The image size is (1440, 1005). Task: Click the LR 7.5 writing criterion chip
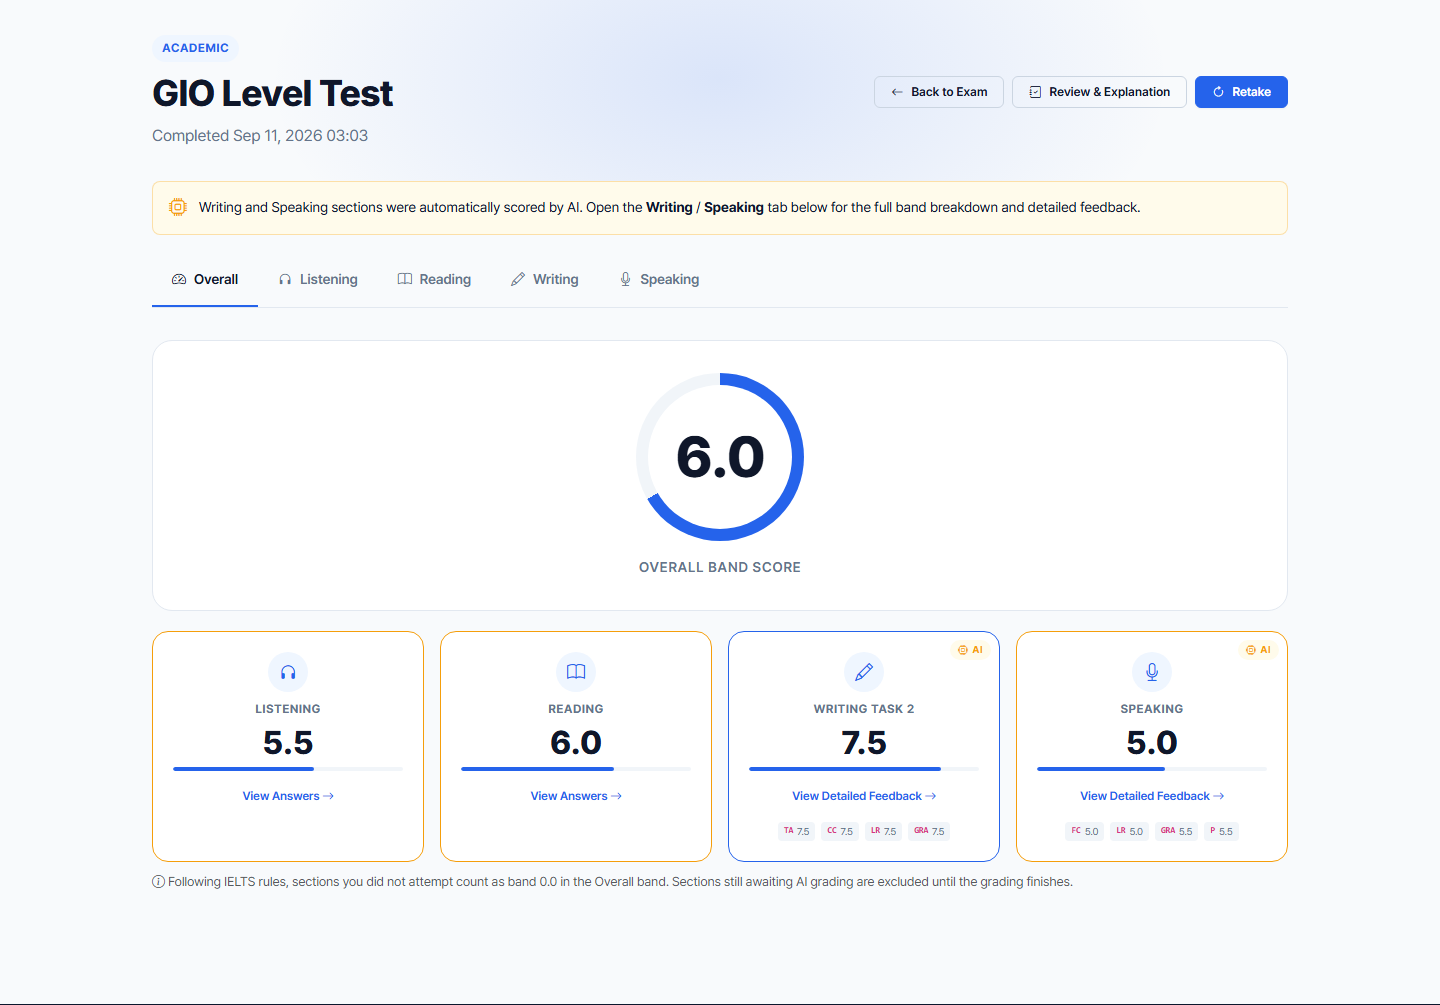click(x=883, y=831)
